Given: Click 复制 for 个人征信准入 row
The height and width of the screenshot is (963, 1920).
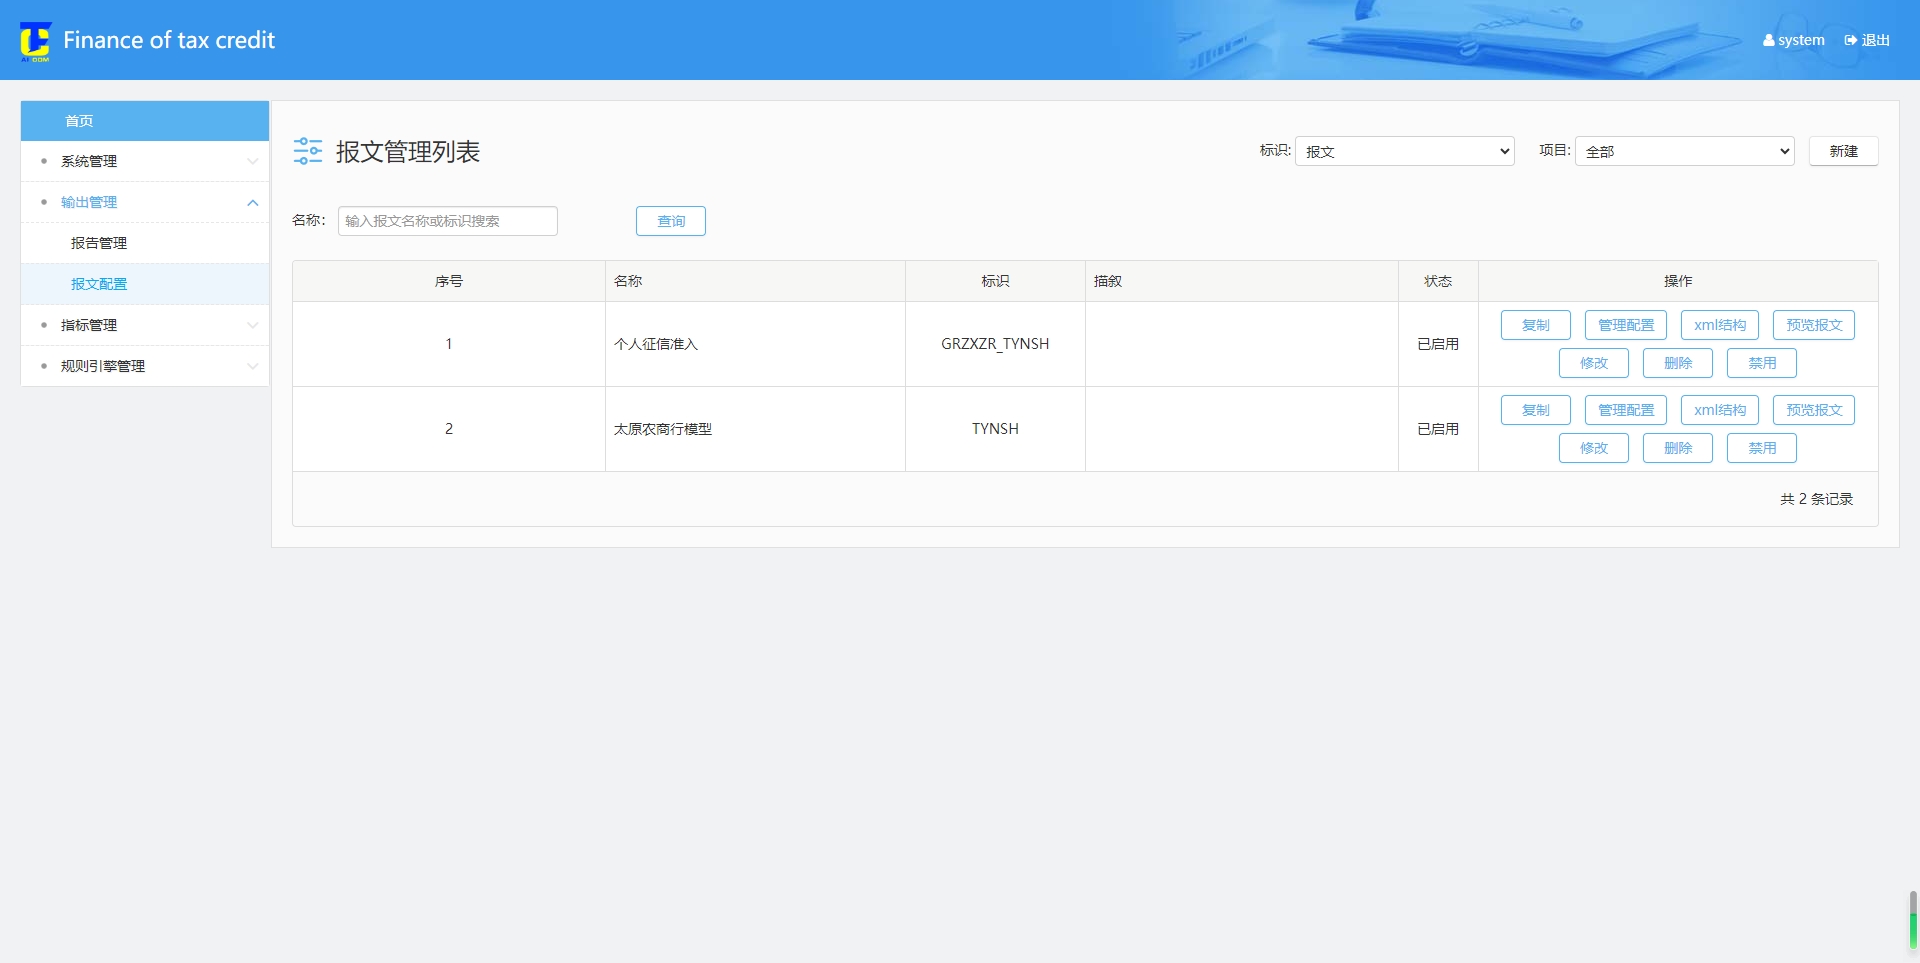Looking at the screenshot, I should click(1536, 325).
